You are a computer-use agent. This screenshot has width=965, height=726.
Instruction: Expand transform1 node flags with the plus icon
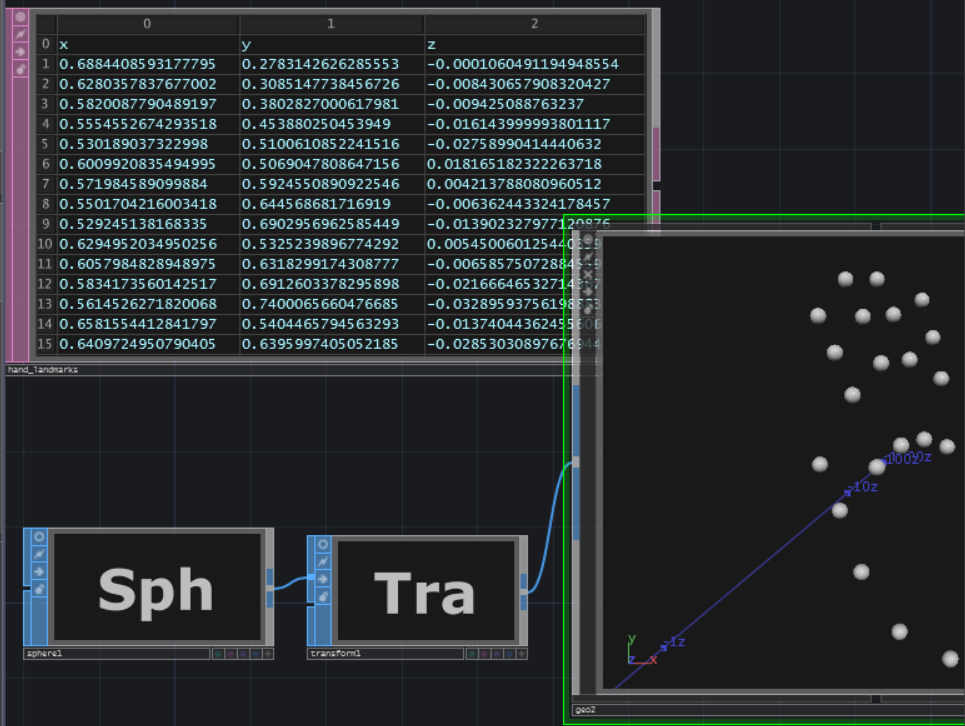pos(521,653)
